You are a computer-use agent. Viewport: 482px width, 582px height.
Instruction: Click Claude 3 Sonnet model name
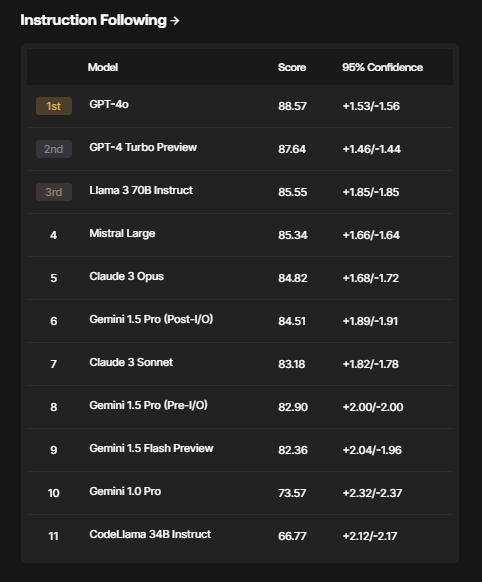(x=131, y=362)
